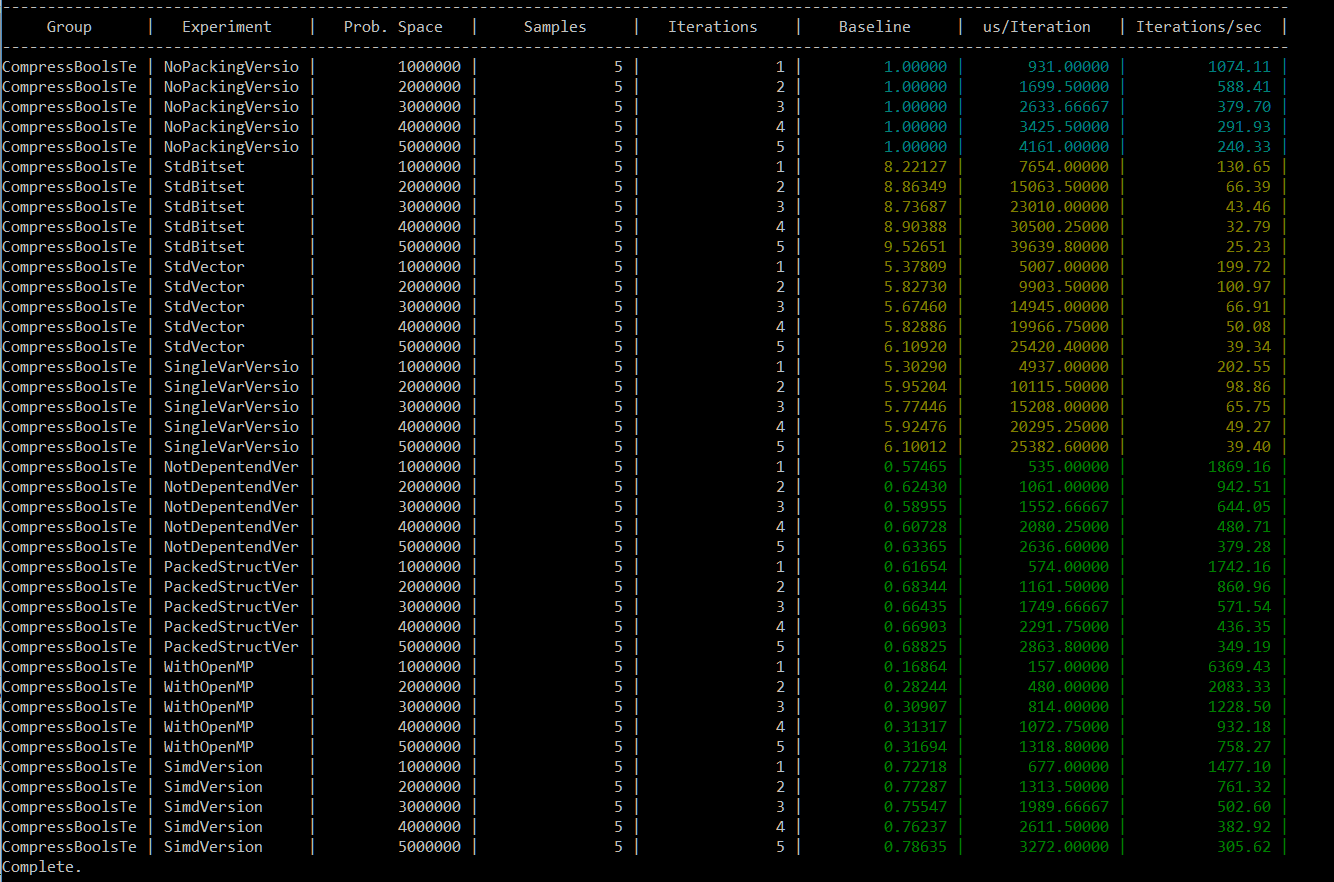Click the Iterations/sec value "382.92"

coord(1244,827)
